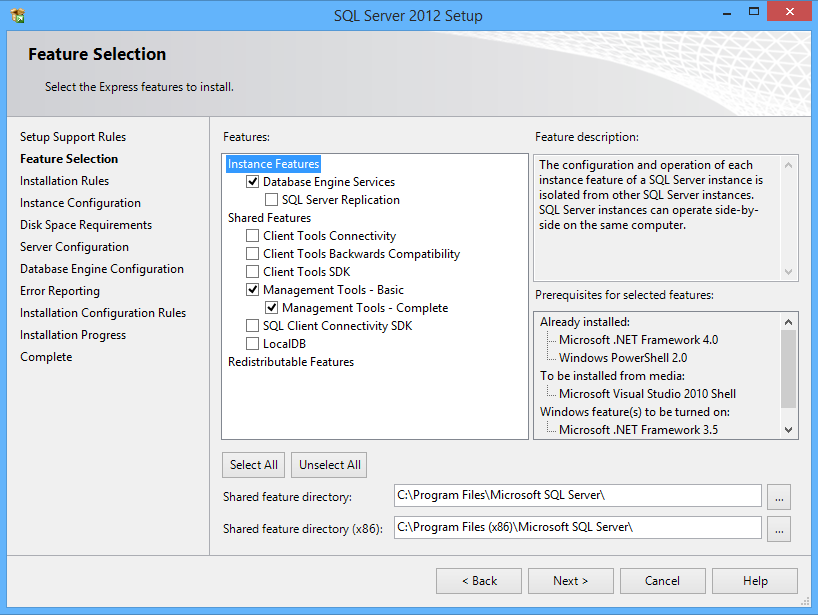
Task: Minimize the SQL Server 2012 Setup window
Action: tap(727, 13)
